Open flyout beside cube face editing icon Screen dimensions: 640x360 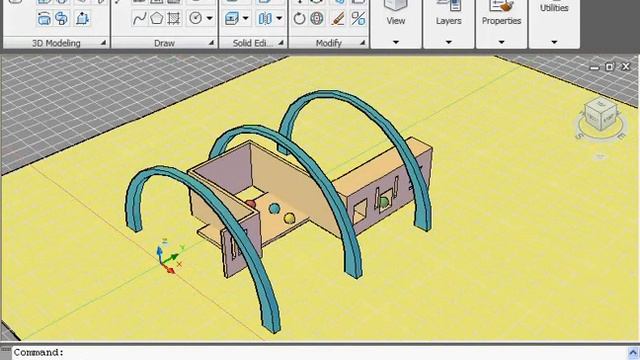click(x=245, y=18)
